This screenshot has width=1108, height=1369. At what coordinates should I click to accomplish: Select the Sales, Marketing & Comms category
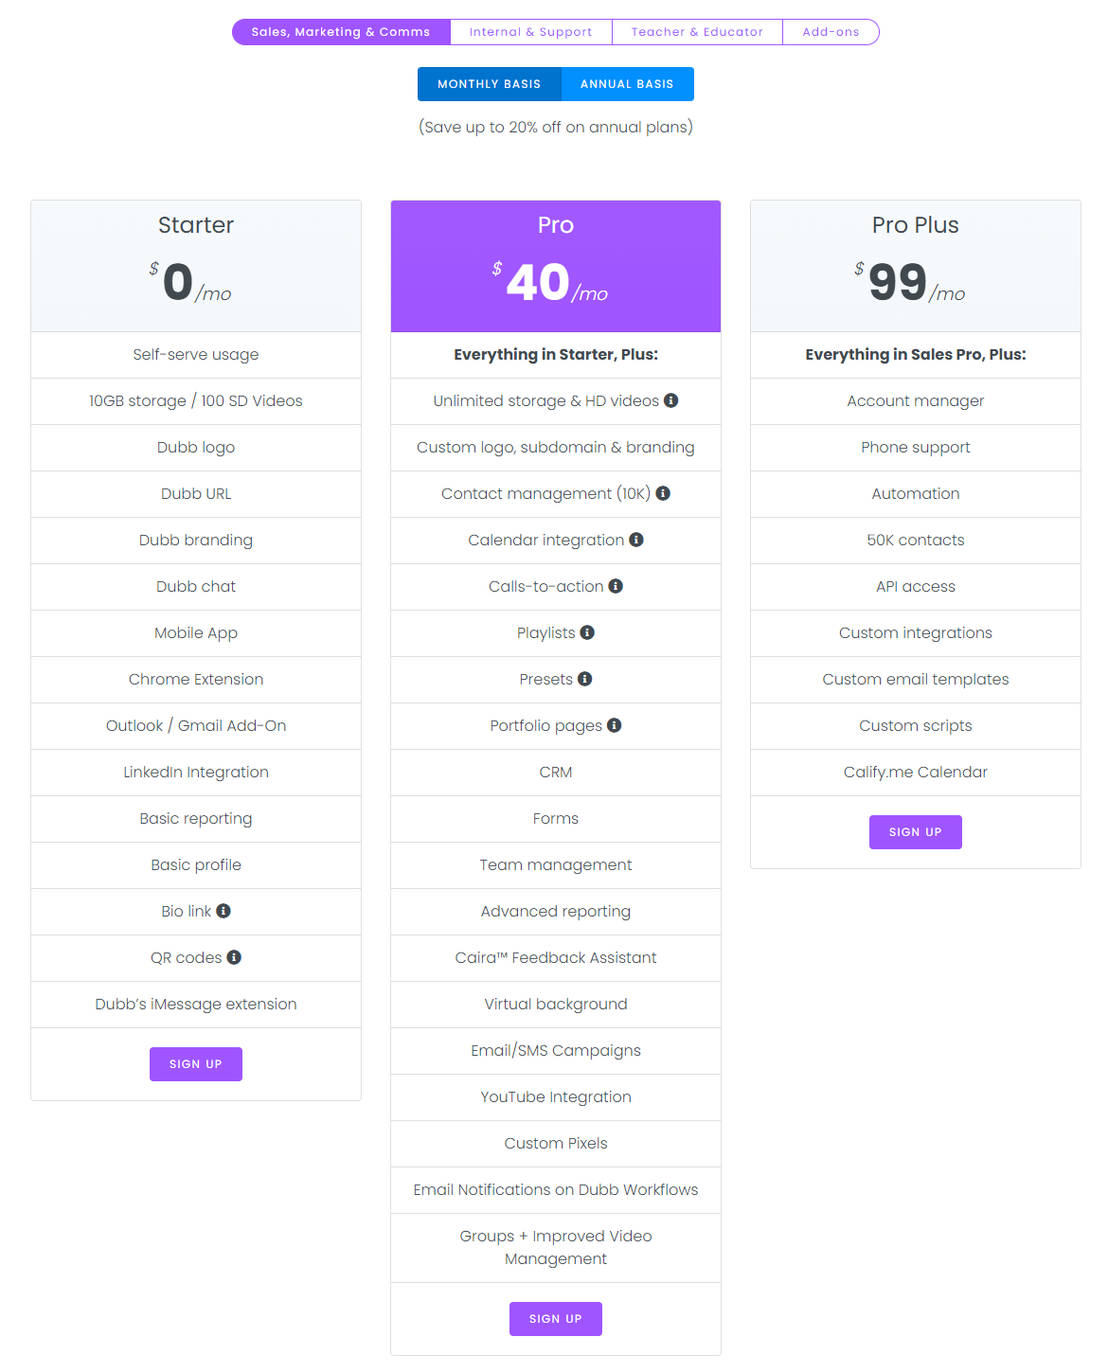coord(340,31)
